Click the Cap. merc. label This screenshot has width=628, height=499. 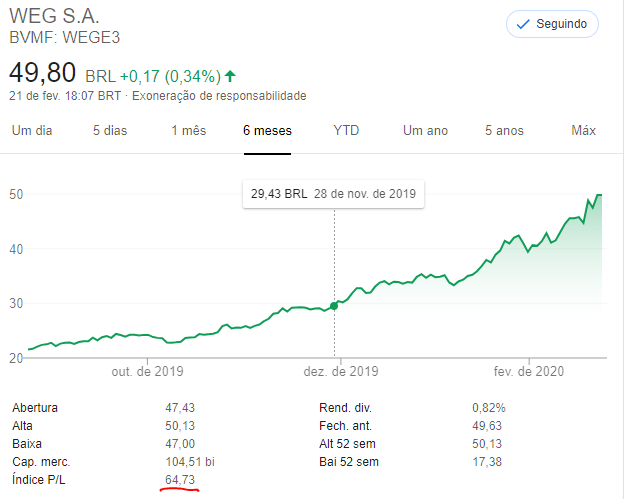tap(41, 462)
